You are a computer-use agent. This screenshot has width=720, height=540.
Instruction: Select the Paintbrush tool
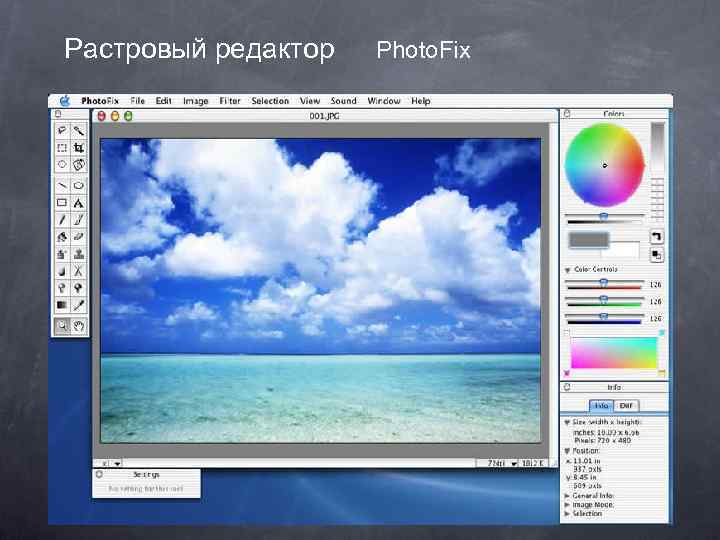pyautogui.click(x=79, y=219)
